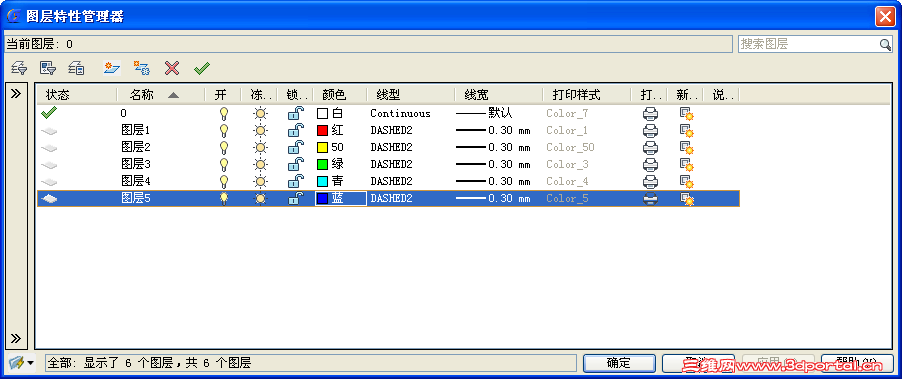Screen dimensions: 902x379
Task: Turn off 图层1 with its lightbulb
Action: 224,131
